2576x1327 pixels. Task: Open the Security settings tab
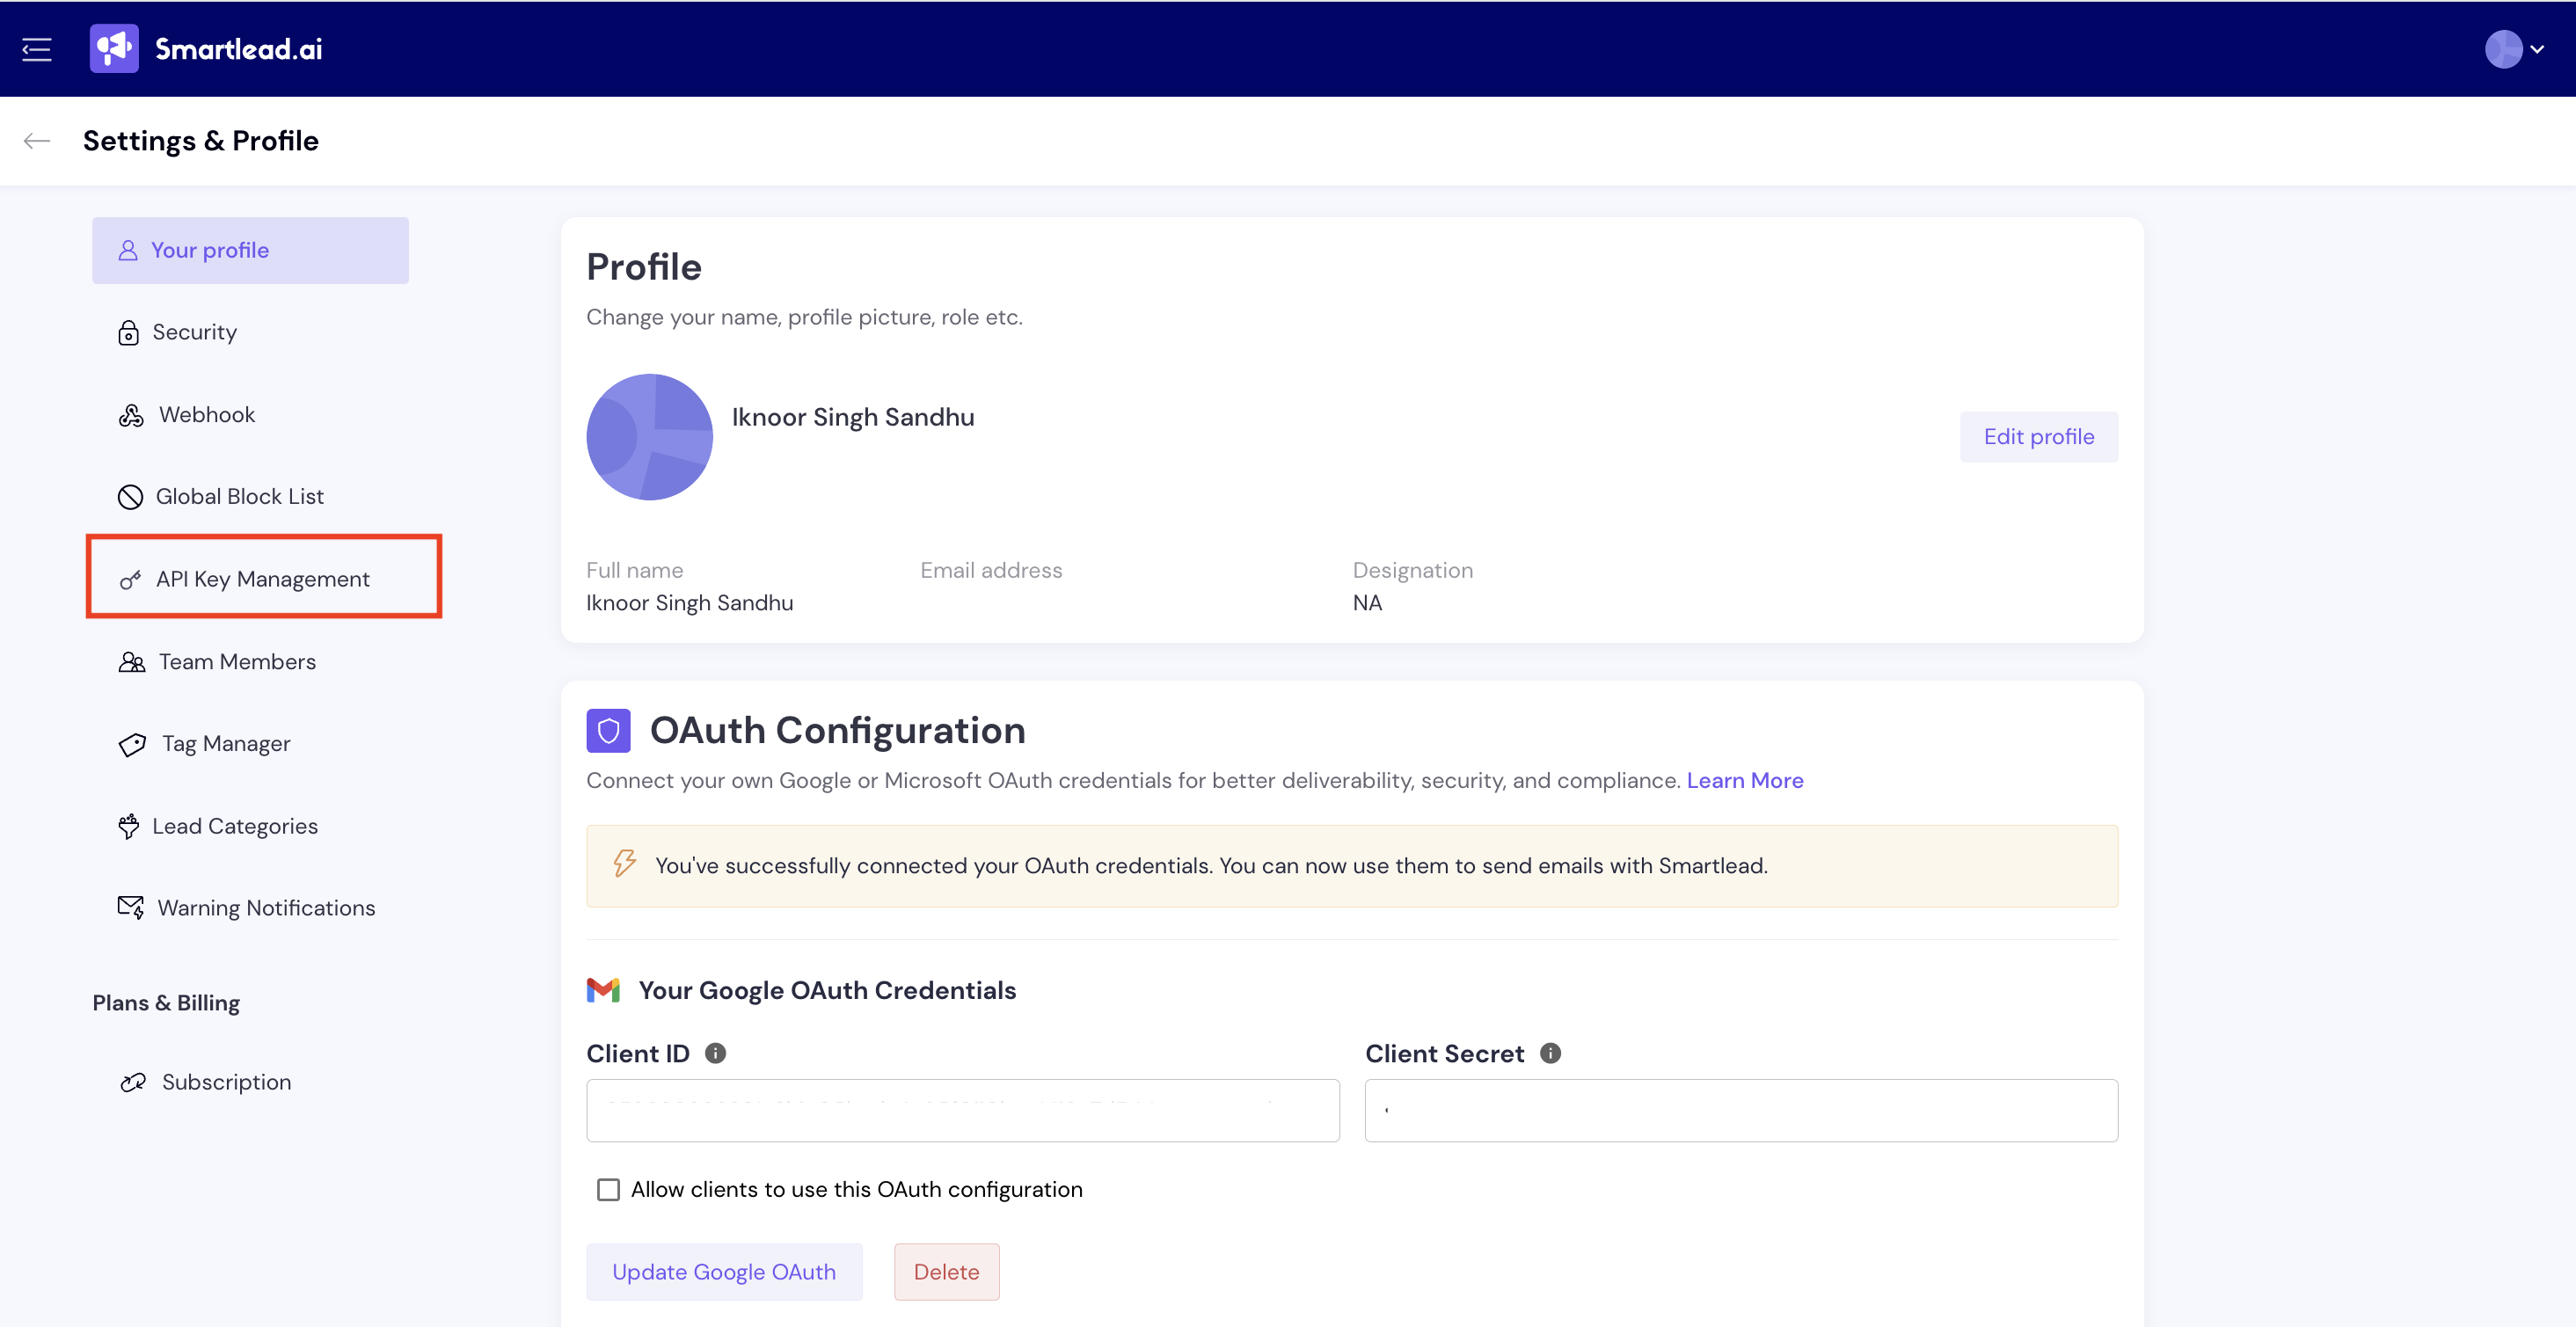pos(194,332)
